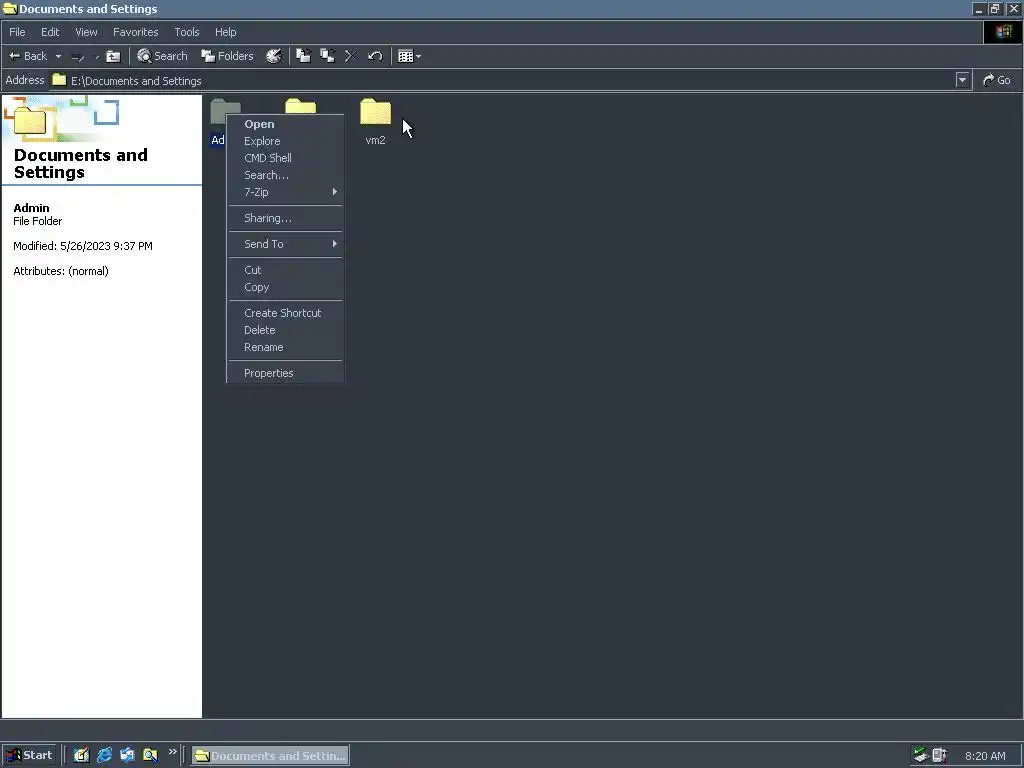Image resolution: width=1024 pixels, height=768 pixels.
Task: Expand the 7-Zip submenu
Action: pyautogui.click(x=285, y=192)
